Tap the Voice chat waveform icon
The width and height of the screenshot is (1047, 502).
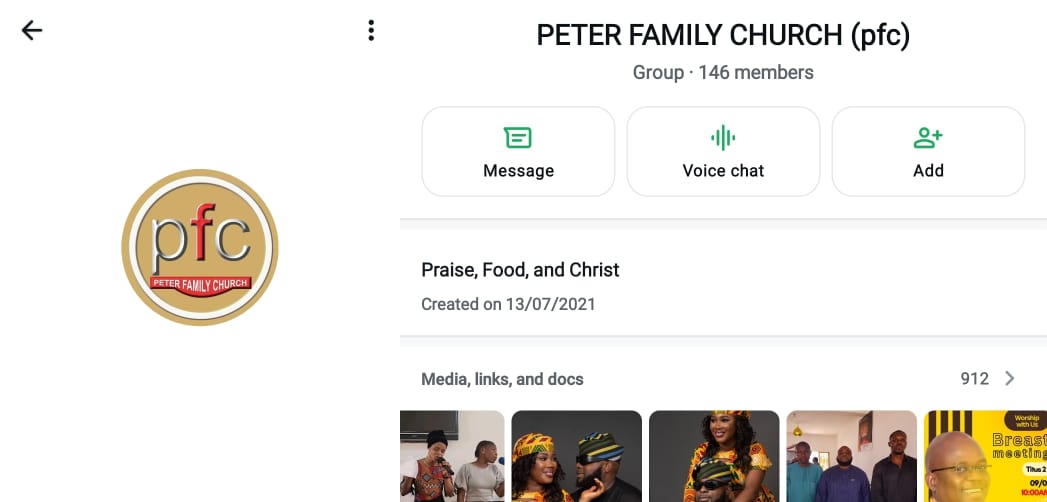[723, 138]
